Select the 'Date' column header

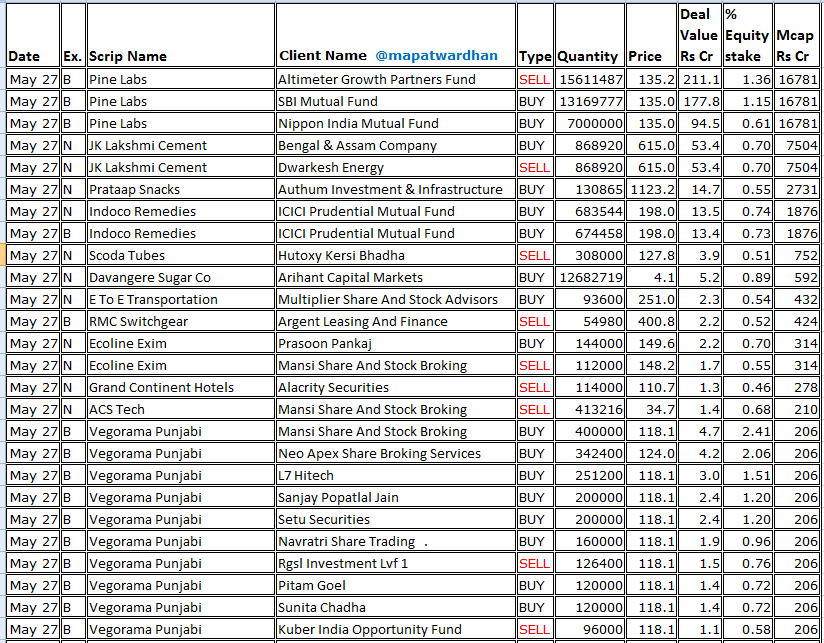(x=33, y=35)
